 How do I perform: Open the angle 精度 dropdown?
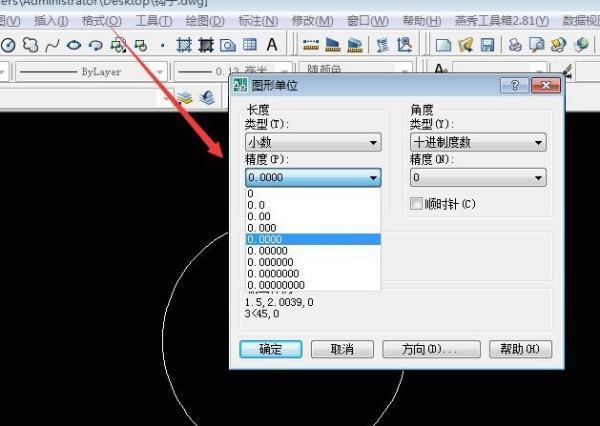click(477, 178)
